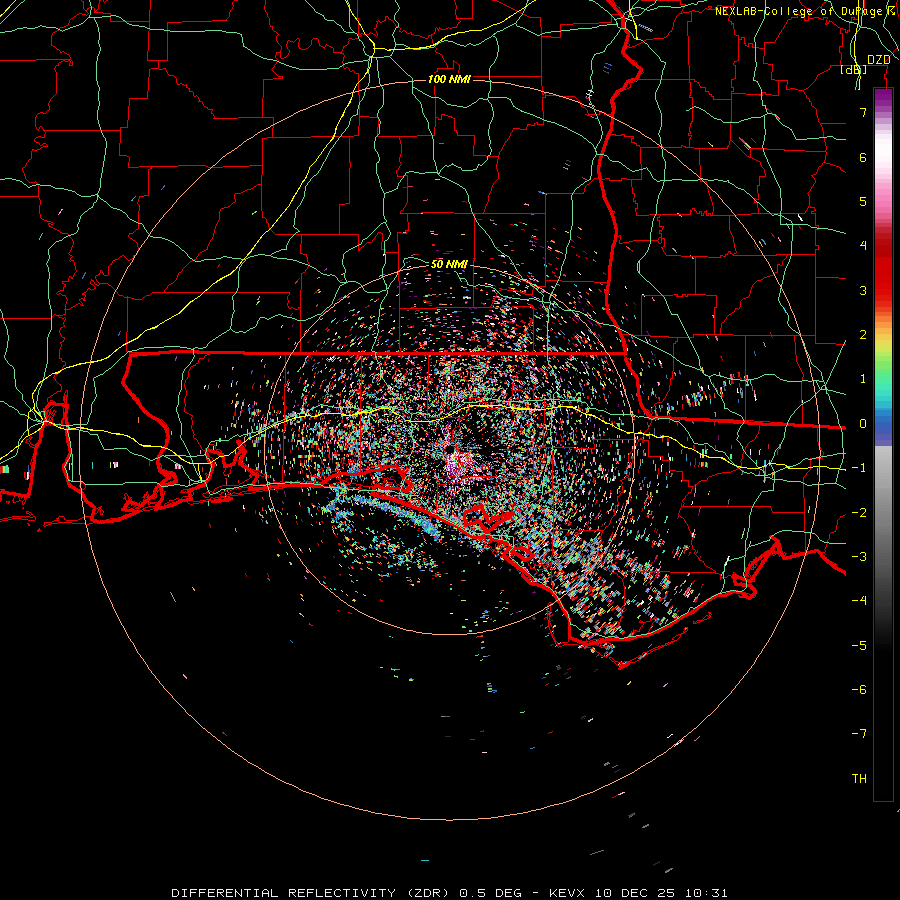Screen dimensions: 900x900
Task: Click the '0' value on color scale
Action: (x=863, y=424)
